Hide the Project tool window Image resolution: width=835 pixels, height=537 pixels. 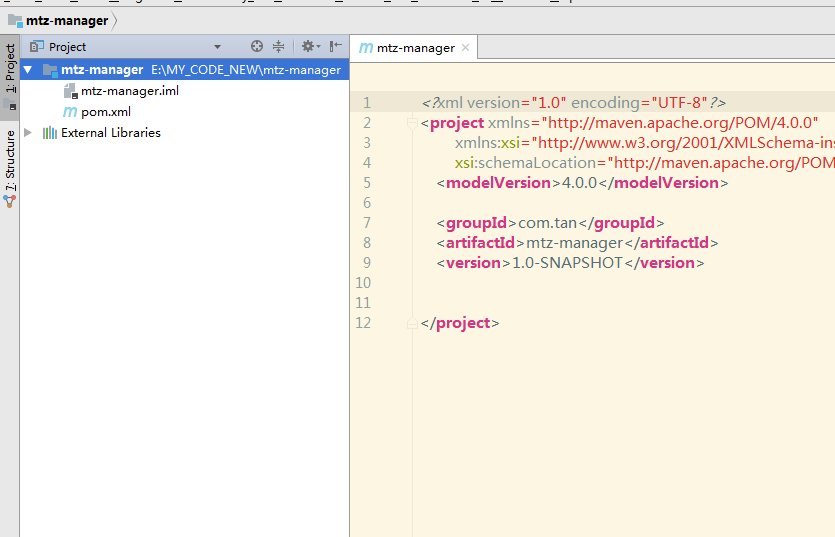tap(335, 46)
